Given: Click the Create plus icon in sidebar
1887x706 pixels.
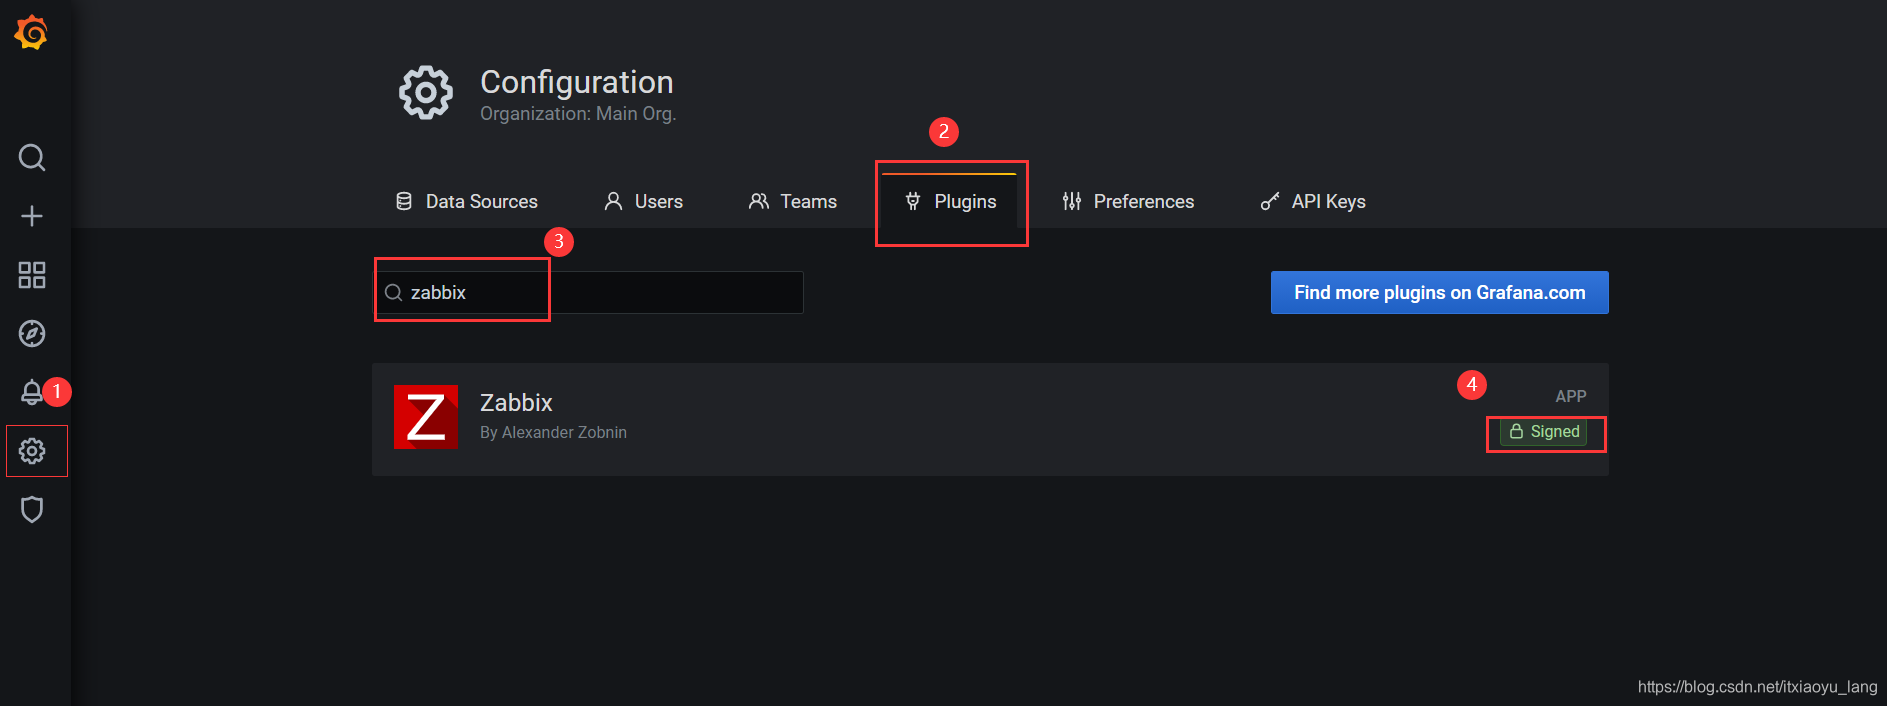Looking at the screenshot, I should (x=32, y=216).
